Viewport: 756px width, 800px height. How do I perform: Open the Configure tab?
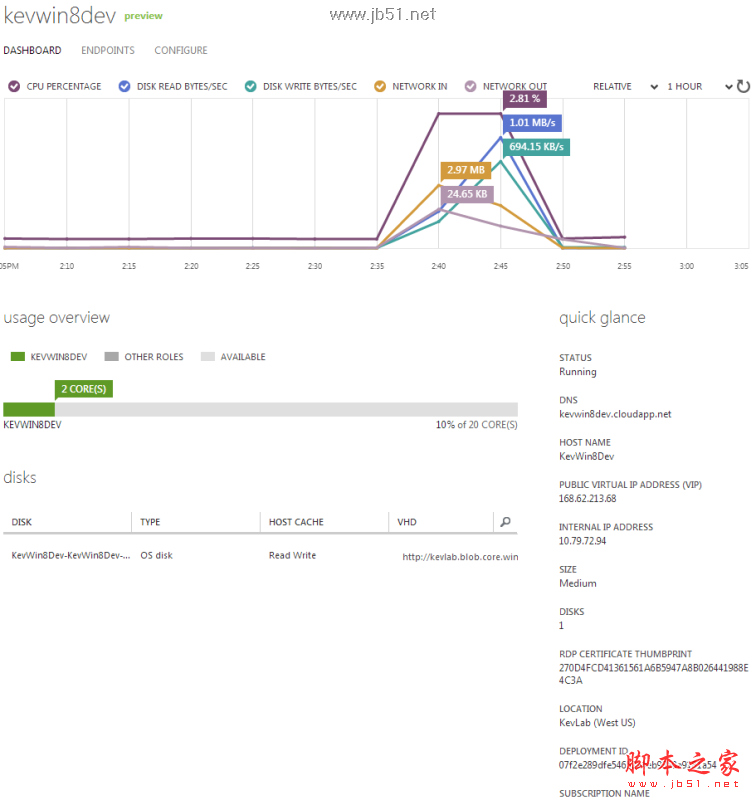(181, 50)
